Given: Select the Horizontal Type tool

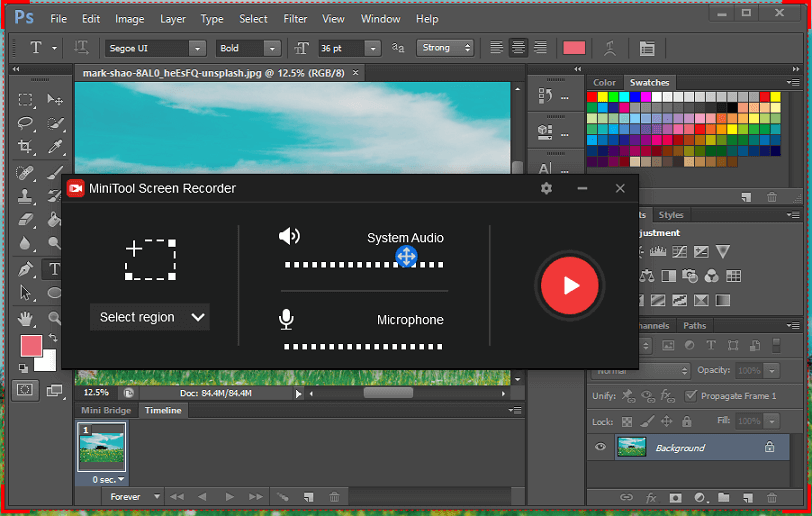Looking at the screenshot, I should 54,269.
